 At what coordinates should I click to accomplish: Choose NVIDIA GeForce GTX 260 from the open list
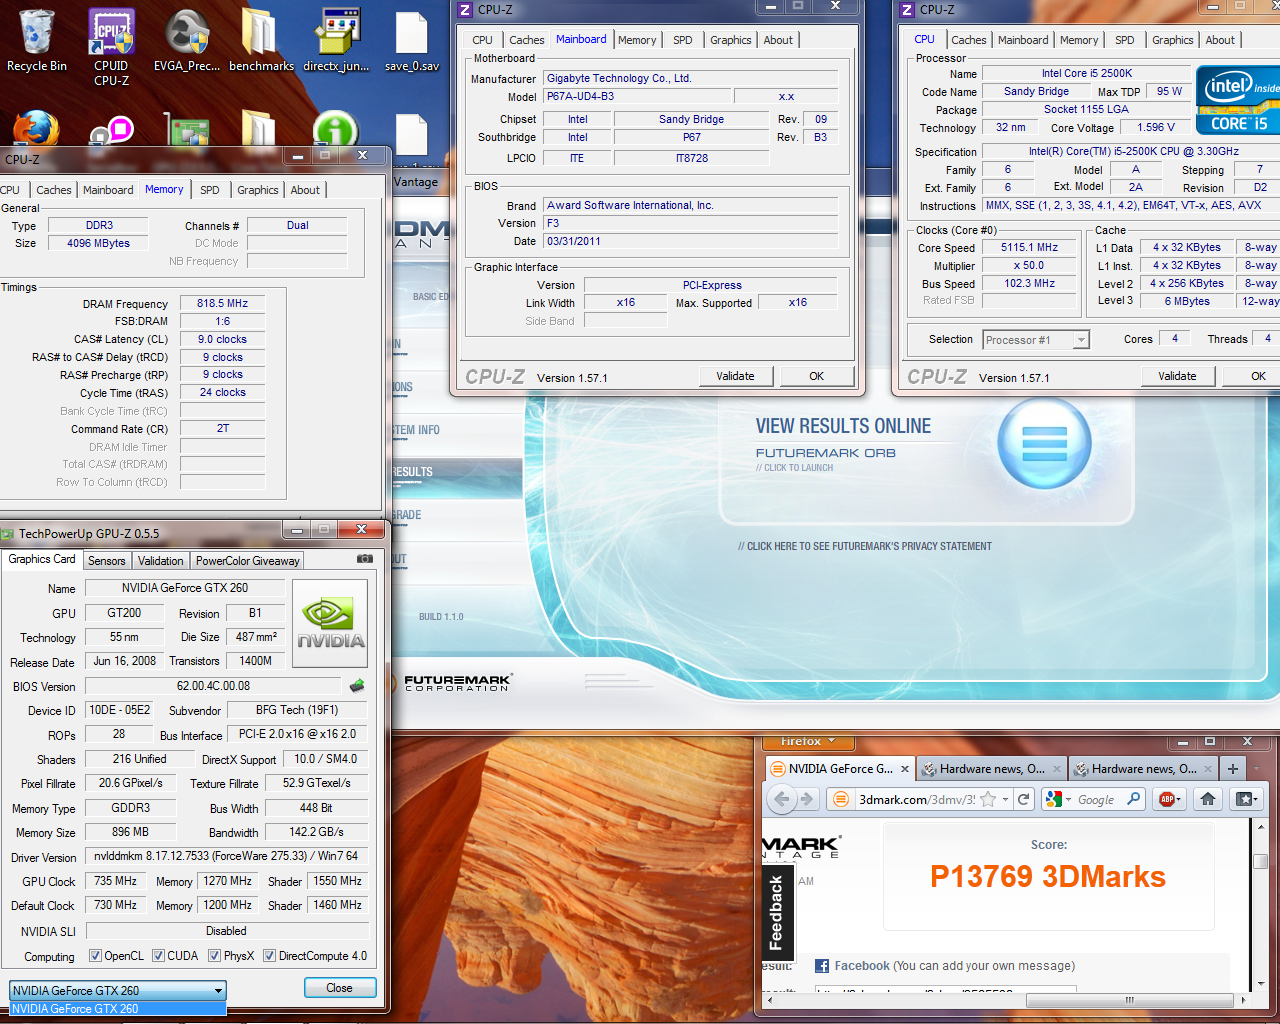pos(118,1009)
